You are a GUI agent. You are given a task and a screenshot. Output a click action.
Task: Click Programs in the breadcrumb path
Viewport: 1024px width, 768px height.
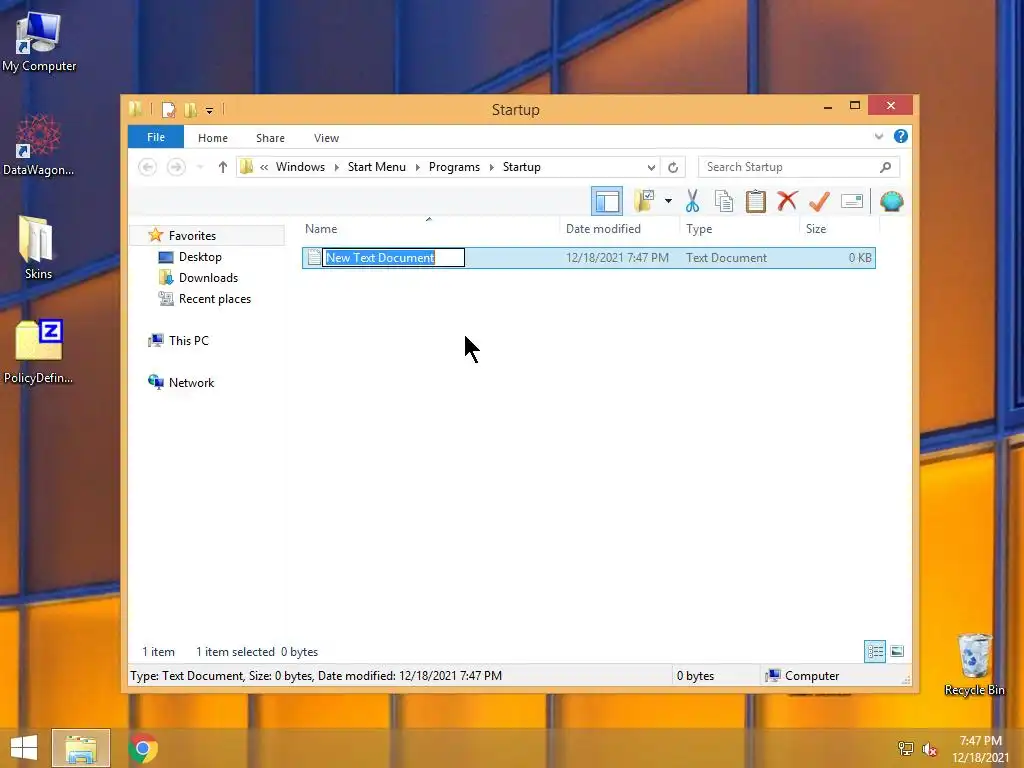coord(455,167)
